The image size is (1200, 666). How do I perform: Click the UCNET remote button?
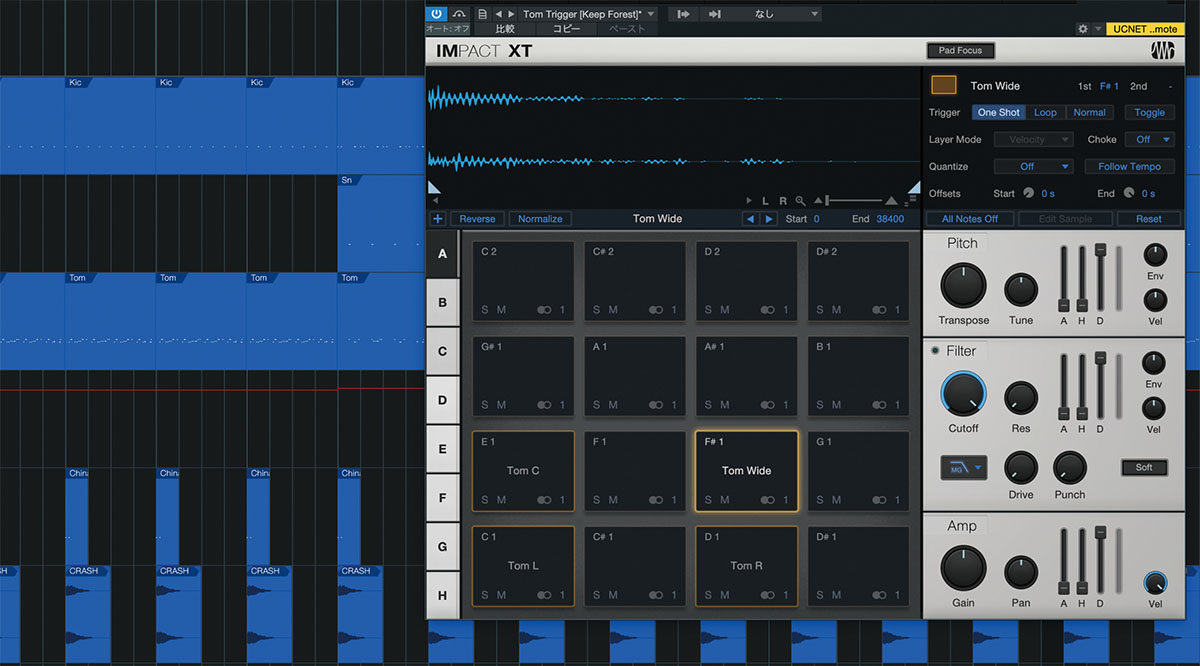(x=1145, y=29)
